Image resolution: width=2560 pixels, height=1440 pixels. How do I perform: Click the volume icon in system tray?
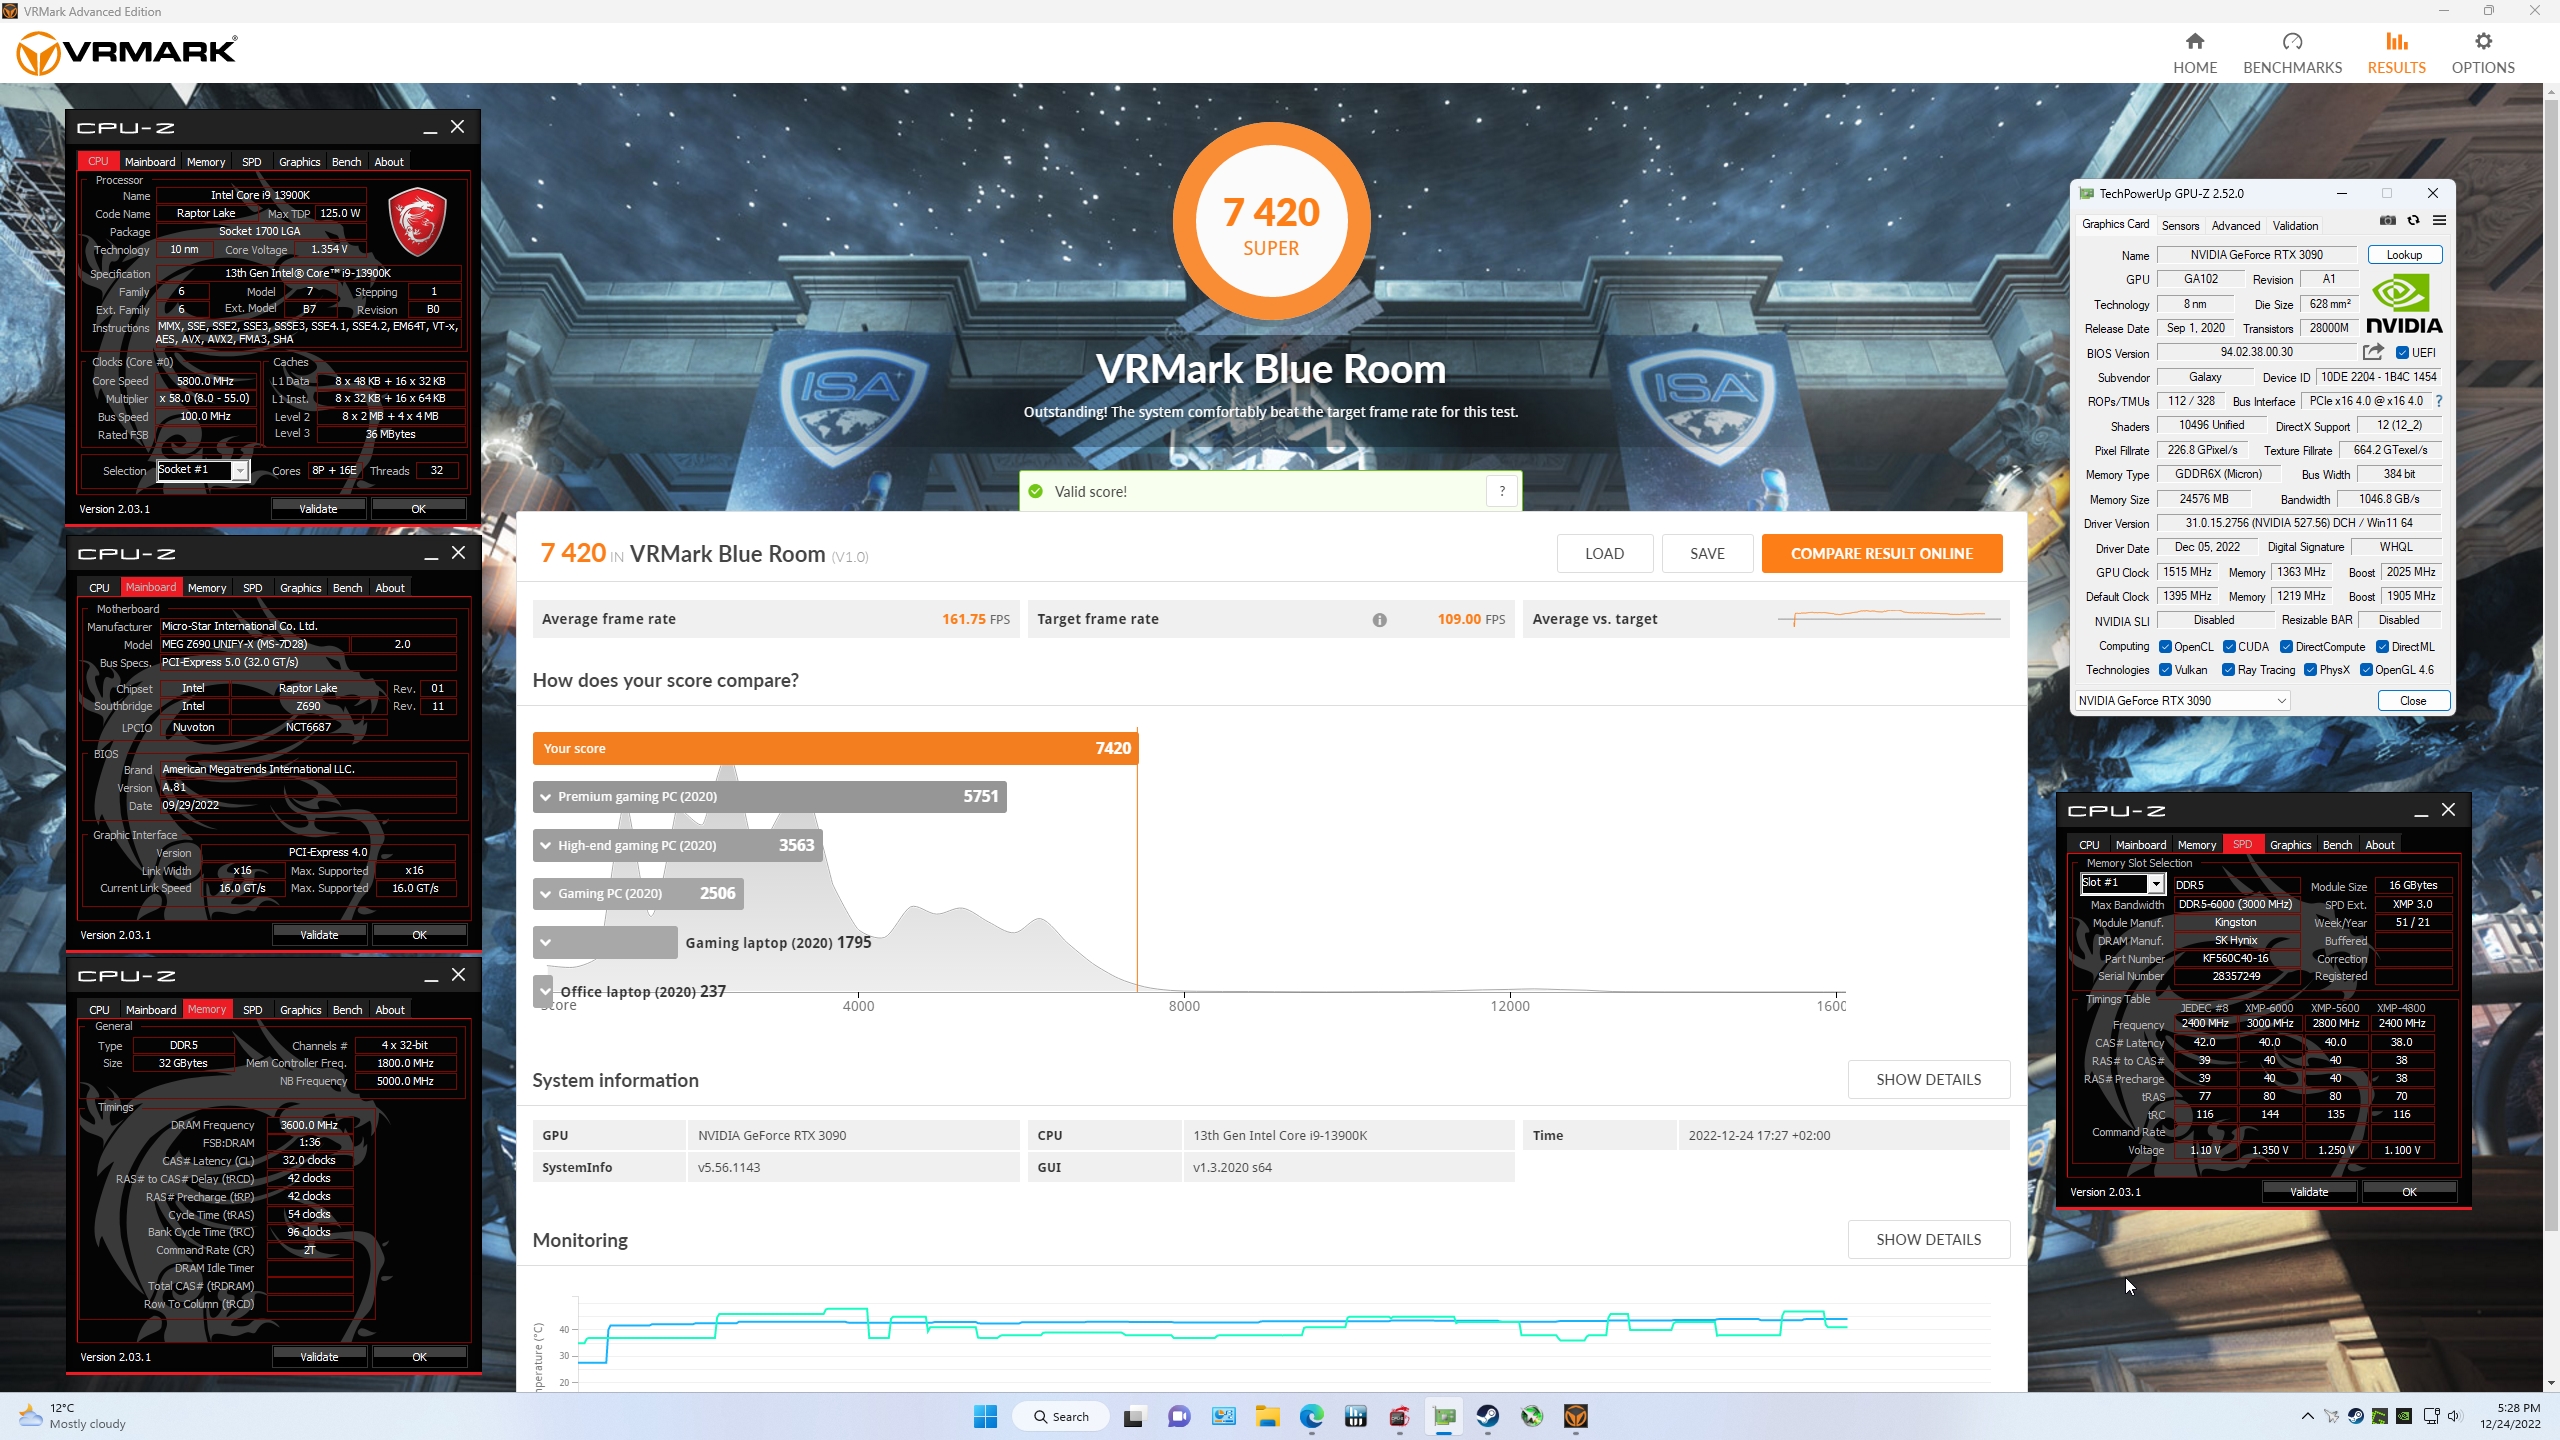(2454, 1416)
